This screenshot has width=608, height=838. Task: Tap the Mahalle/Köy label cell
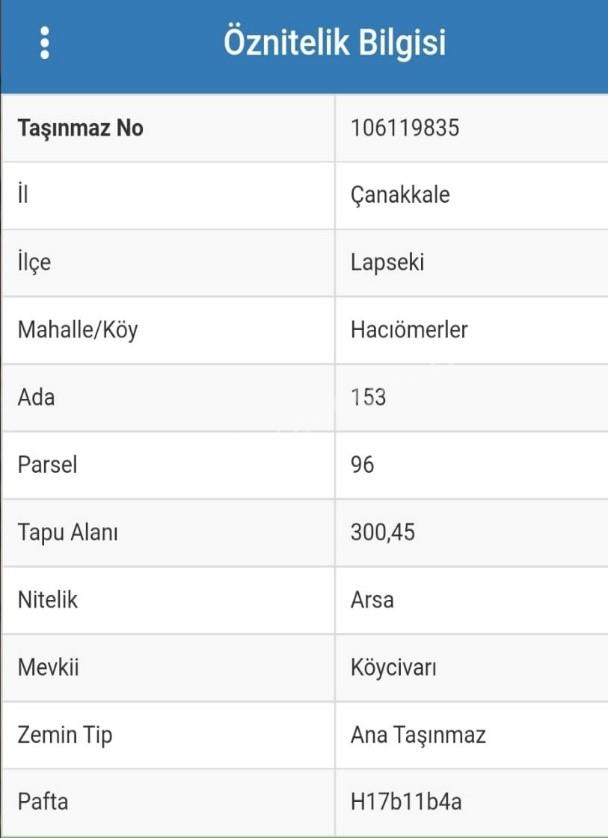(168, 330)
